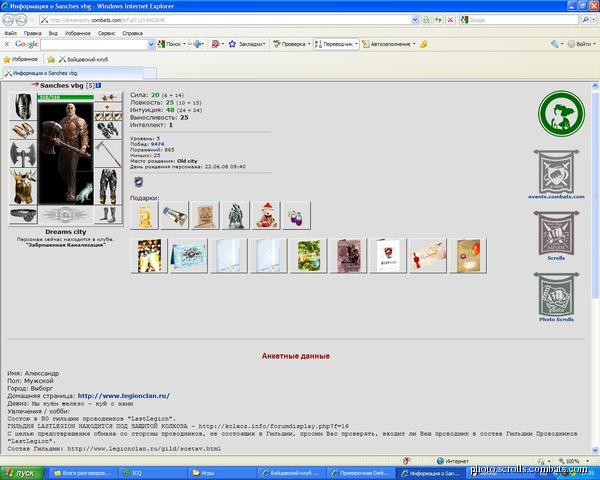Switch to the Игры taskbar folder
Viewport: 600px width, 480px height.
[x=221, y=473]
